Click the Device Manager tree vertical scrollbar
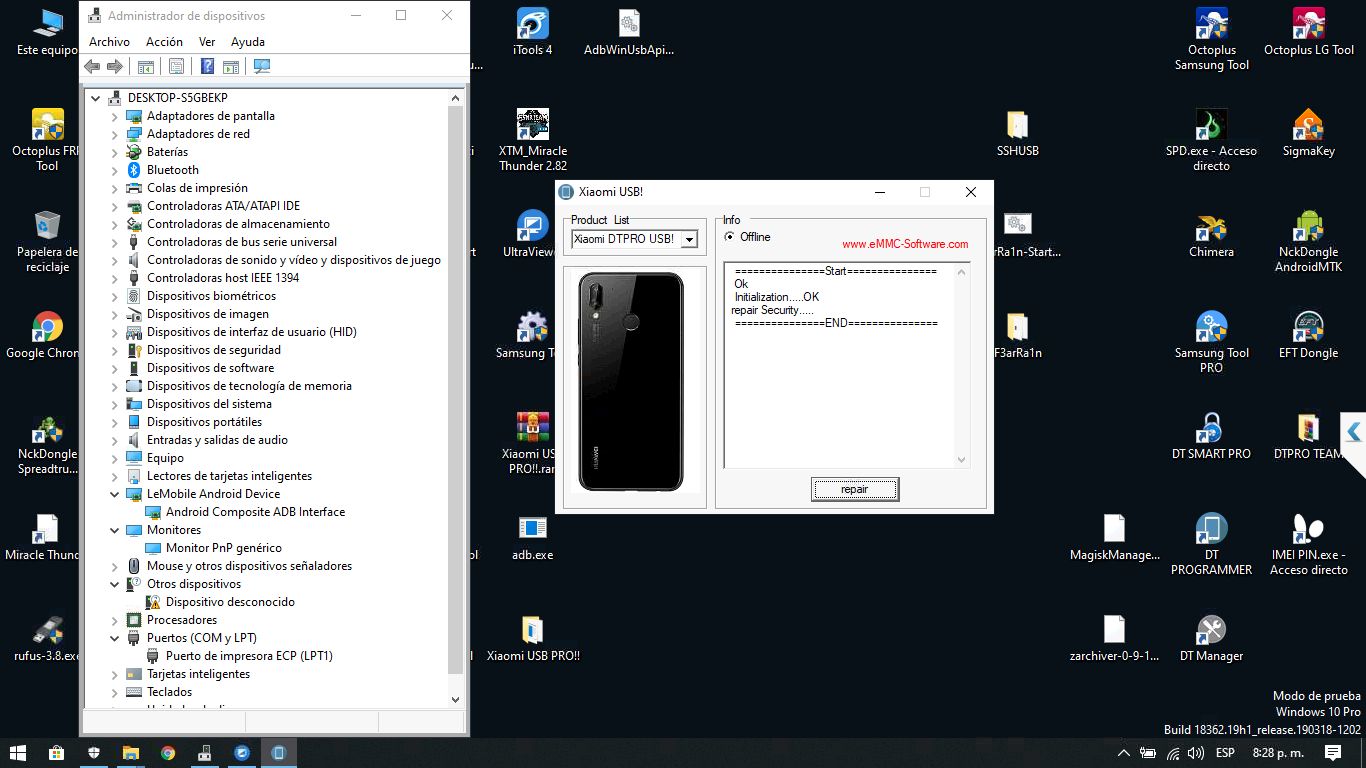 (456, 388)
